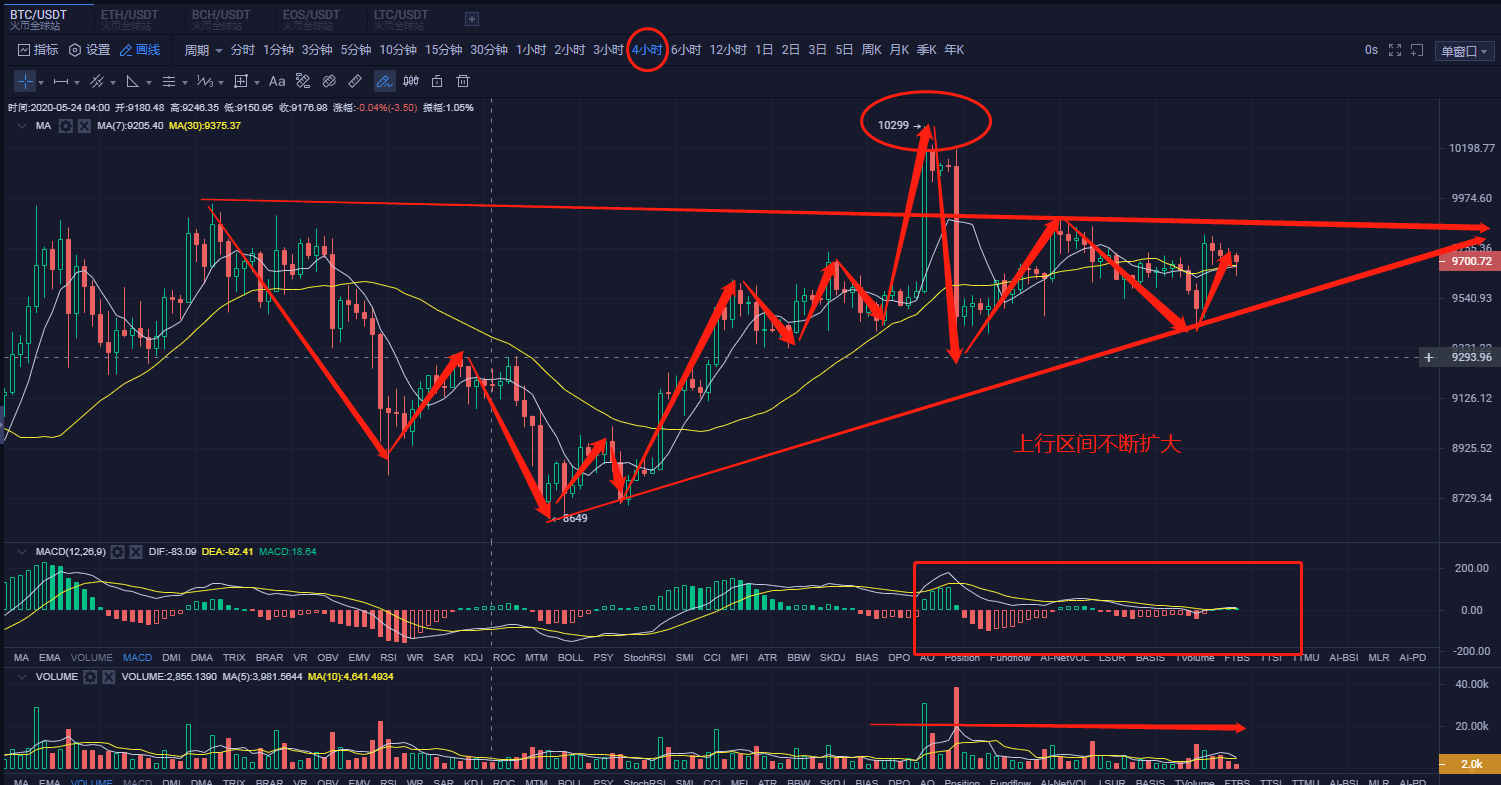
Task: Choose BOLL in MACD panel indicator list
Action: (x=570, y=657)
